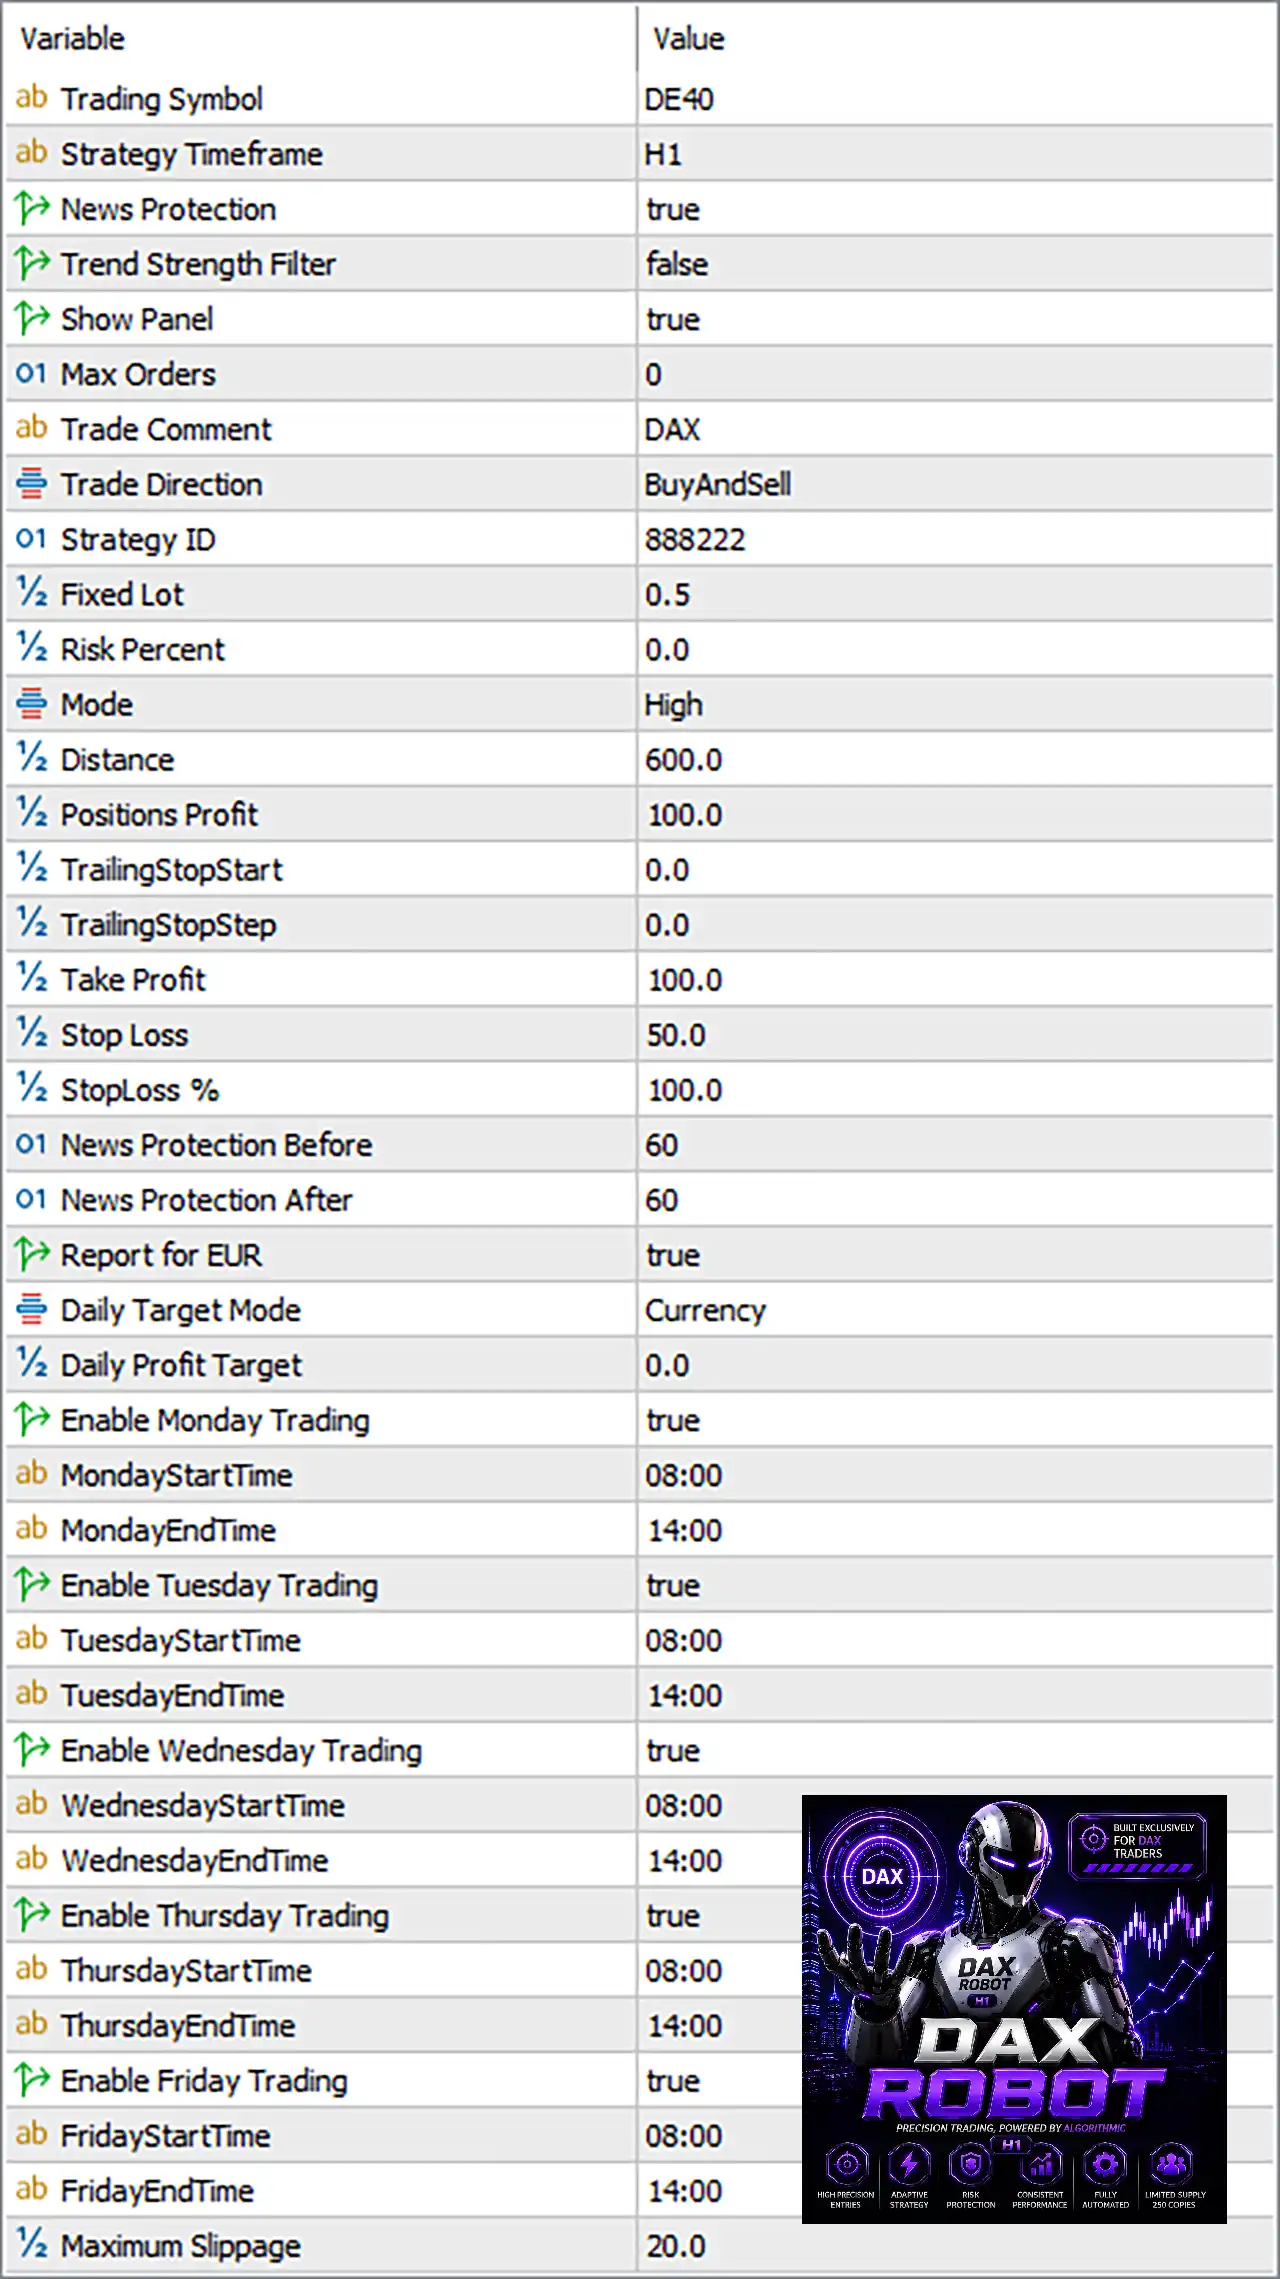This screenshot has width=1280, height=2279.
Task: Open the Trade Direction BuyAndSell dropdown
Action: [955, 484]
